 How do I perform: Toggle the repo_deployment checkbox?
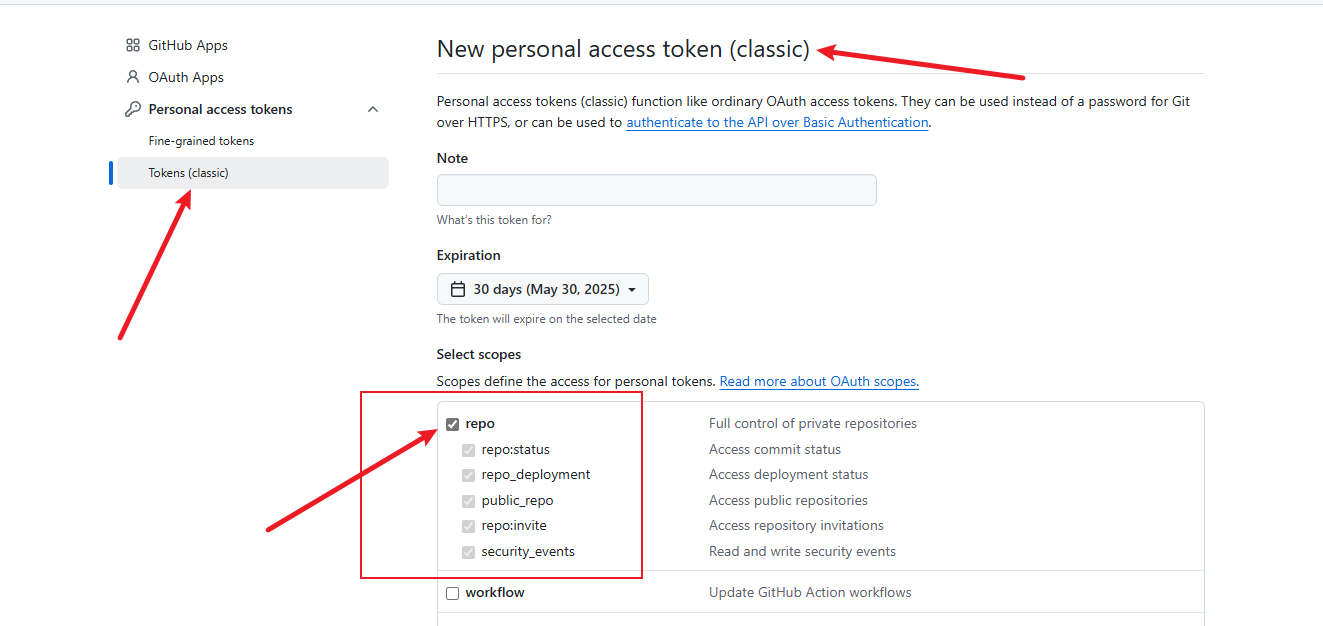(468, 475)
